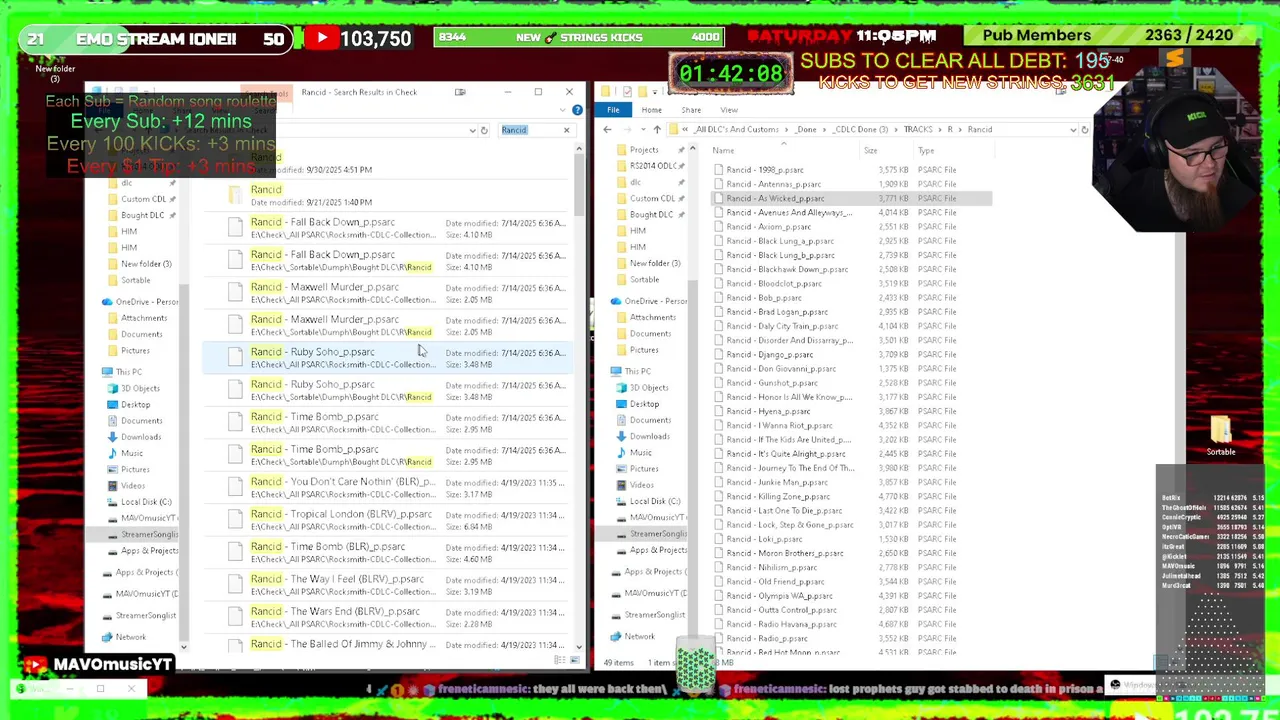Viewport: 1280px width, 720px height.
Task: Sort by the Type column header
Action: (926, 151)
